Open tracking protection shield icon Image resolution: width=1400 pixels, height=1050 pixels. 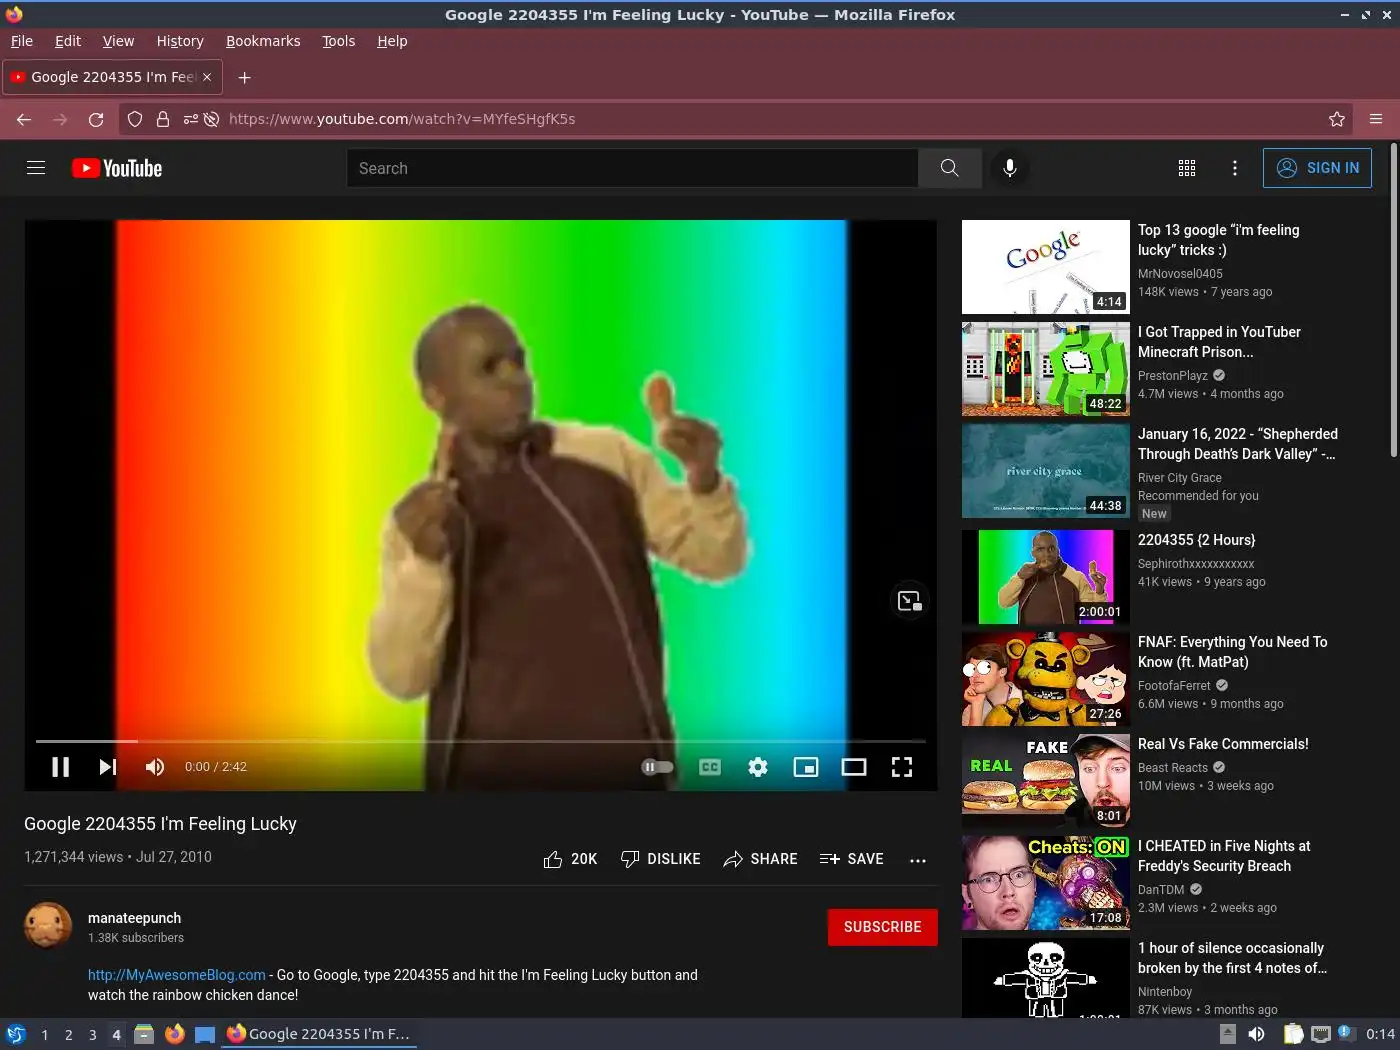coord(135,119)
